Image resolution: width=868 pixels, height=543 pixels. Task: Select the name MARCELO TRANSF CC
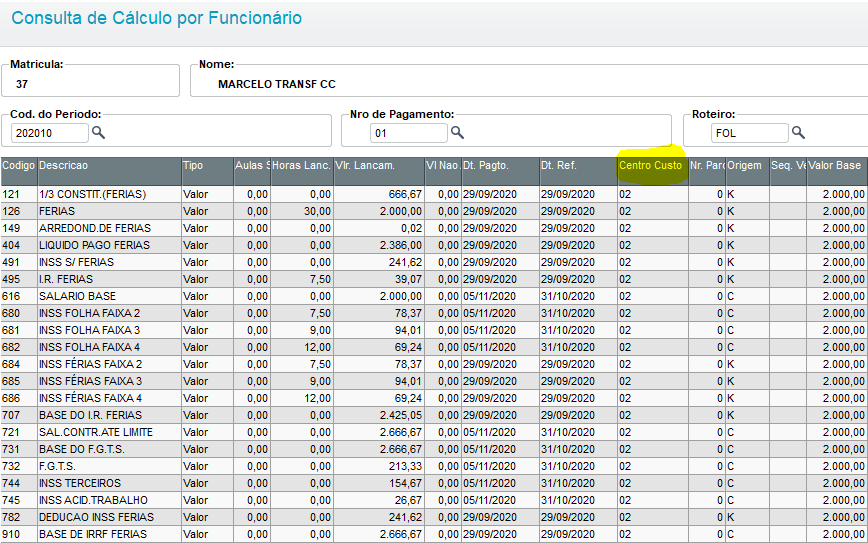(x=277, y=84)
